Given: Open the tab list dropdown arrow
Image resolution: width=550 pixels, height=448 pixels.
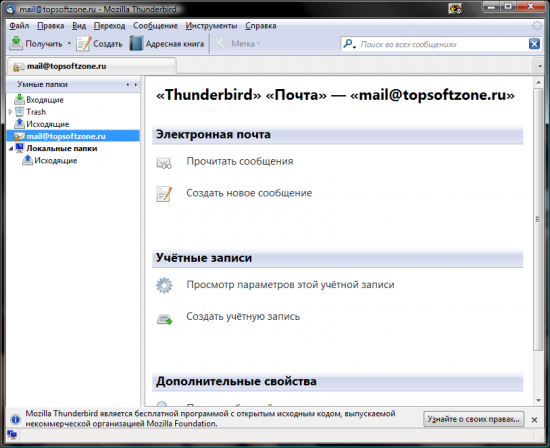Looking at the screenshot, I should 539,66.
